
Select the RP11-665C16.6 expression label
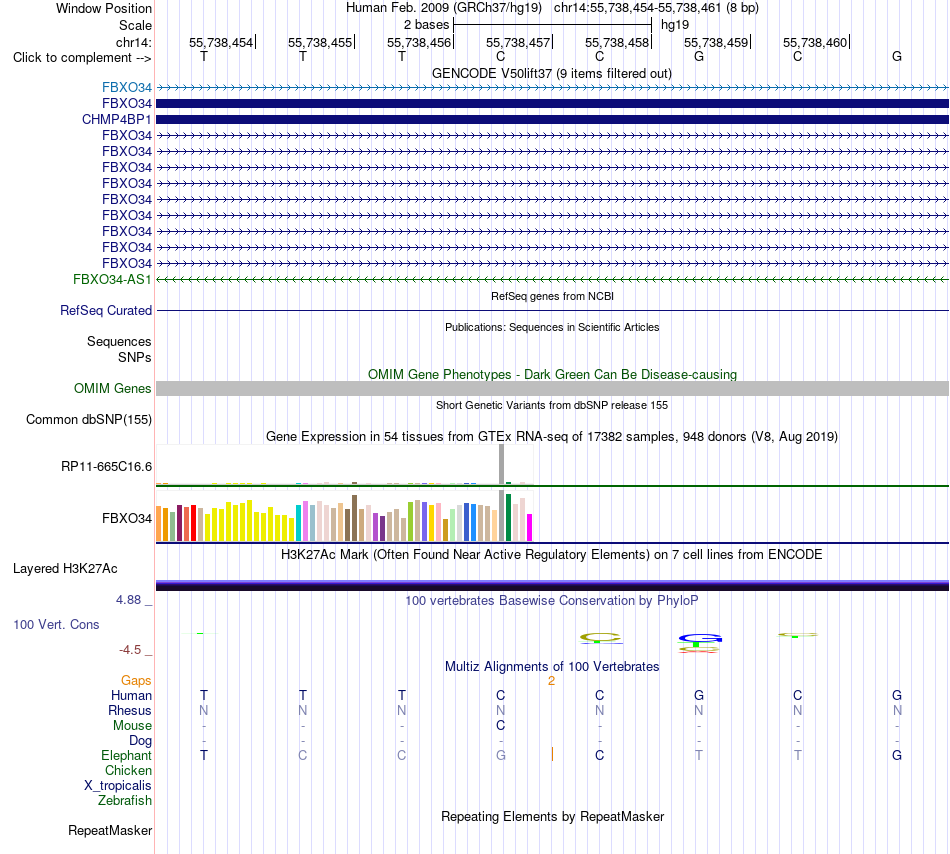point(106,466)
